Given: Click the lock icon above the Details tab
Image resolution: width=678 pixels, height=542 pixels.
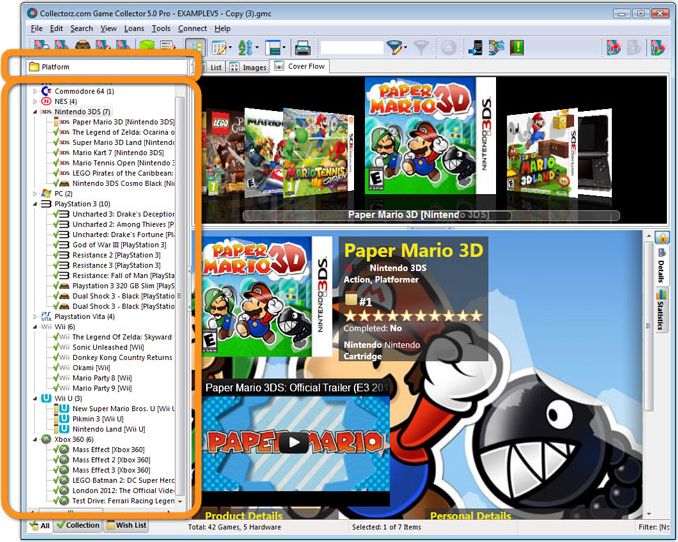Looking at the screenshot, I should click(x=662, y=237).
